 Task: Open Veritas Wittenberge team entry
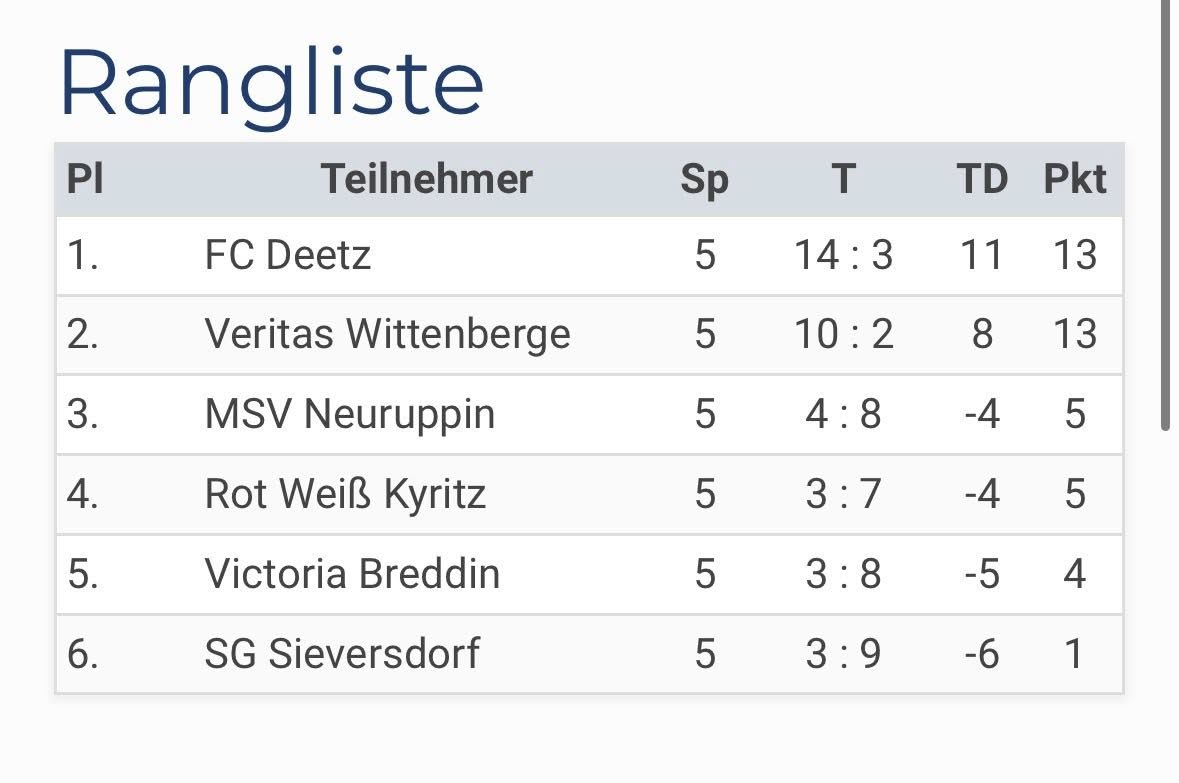click(x=387, y=334)
